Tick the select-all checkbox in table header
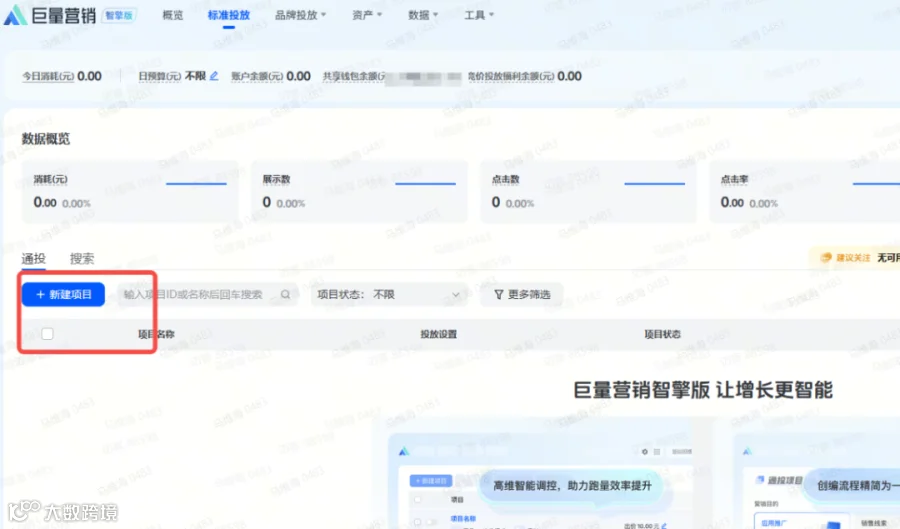The width and height of the screenshot is (900, 529). [47, 333]
